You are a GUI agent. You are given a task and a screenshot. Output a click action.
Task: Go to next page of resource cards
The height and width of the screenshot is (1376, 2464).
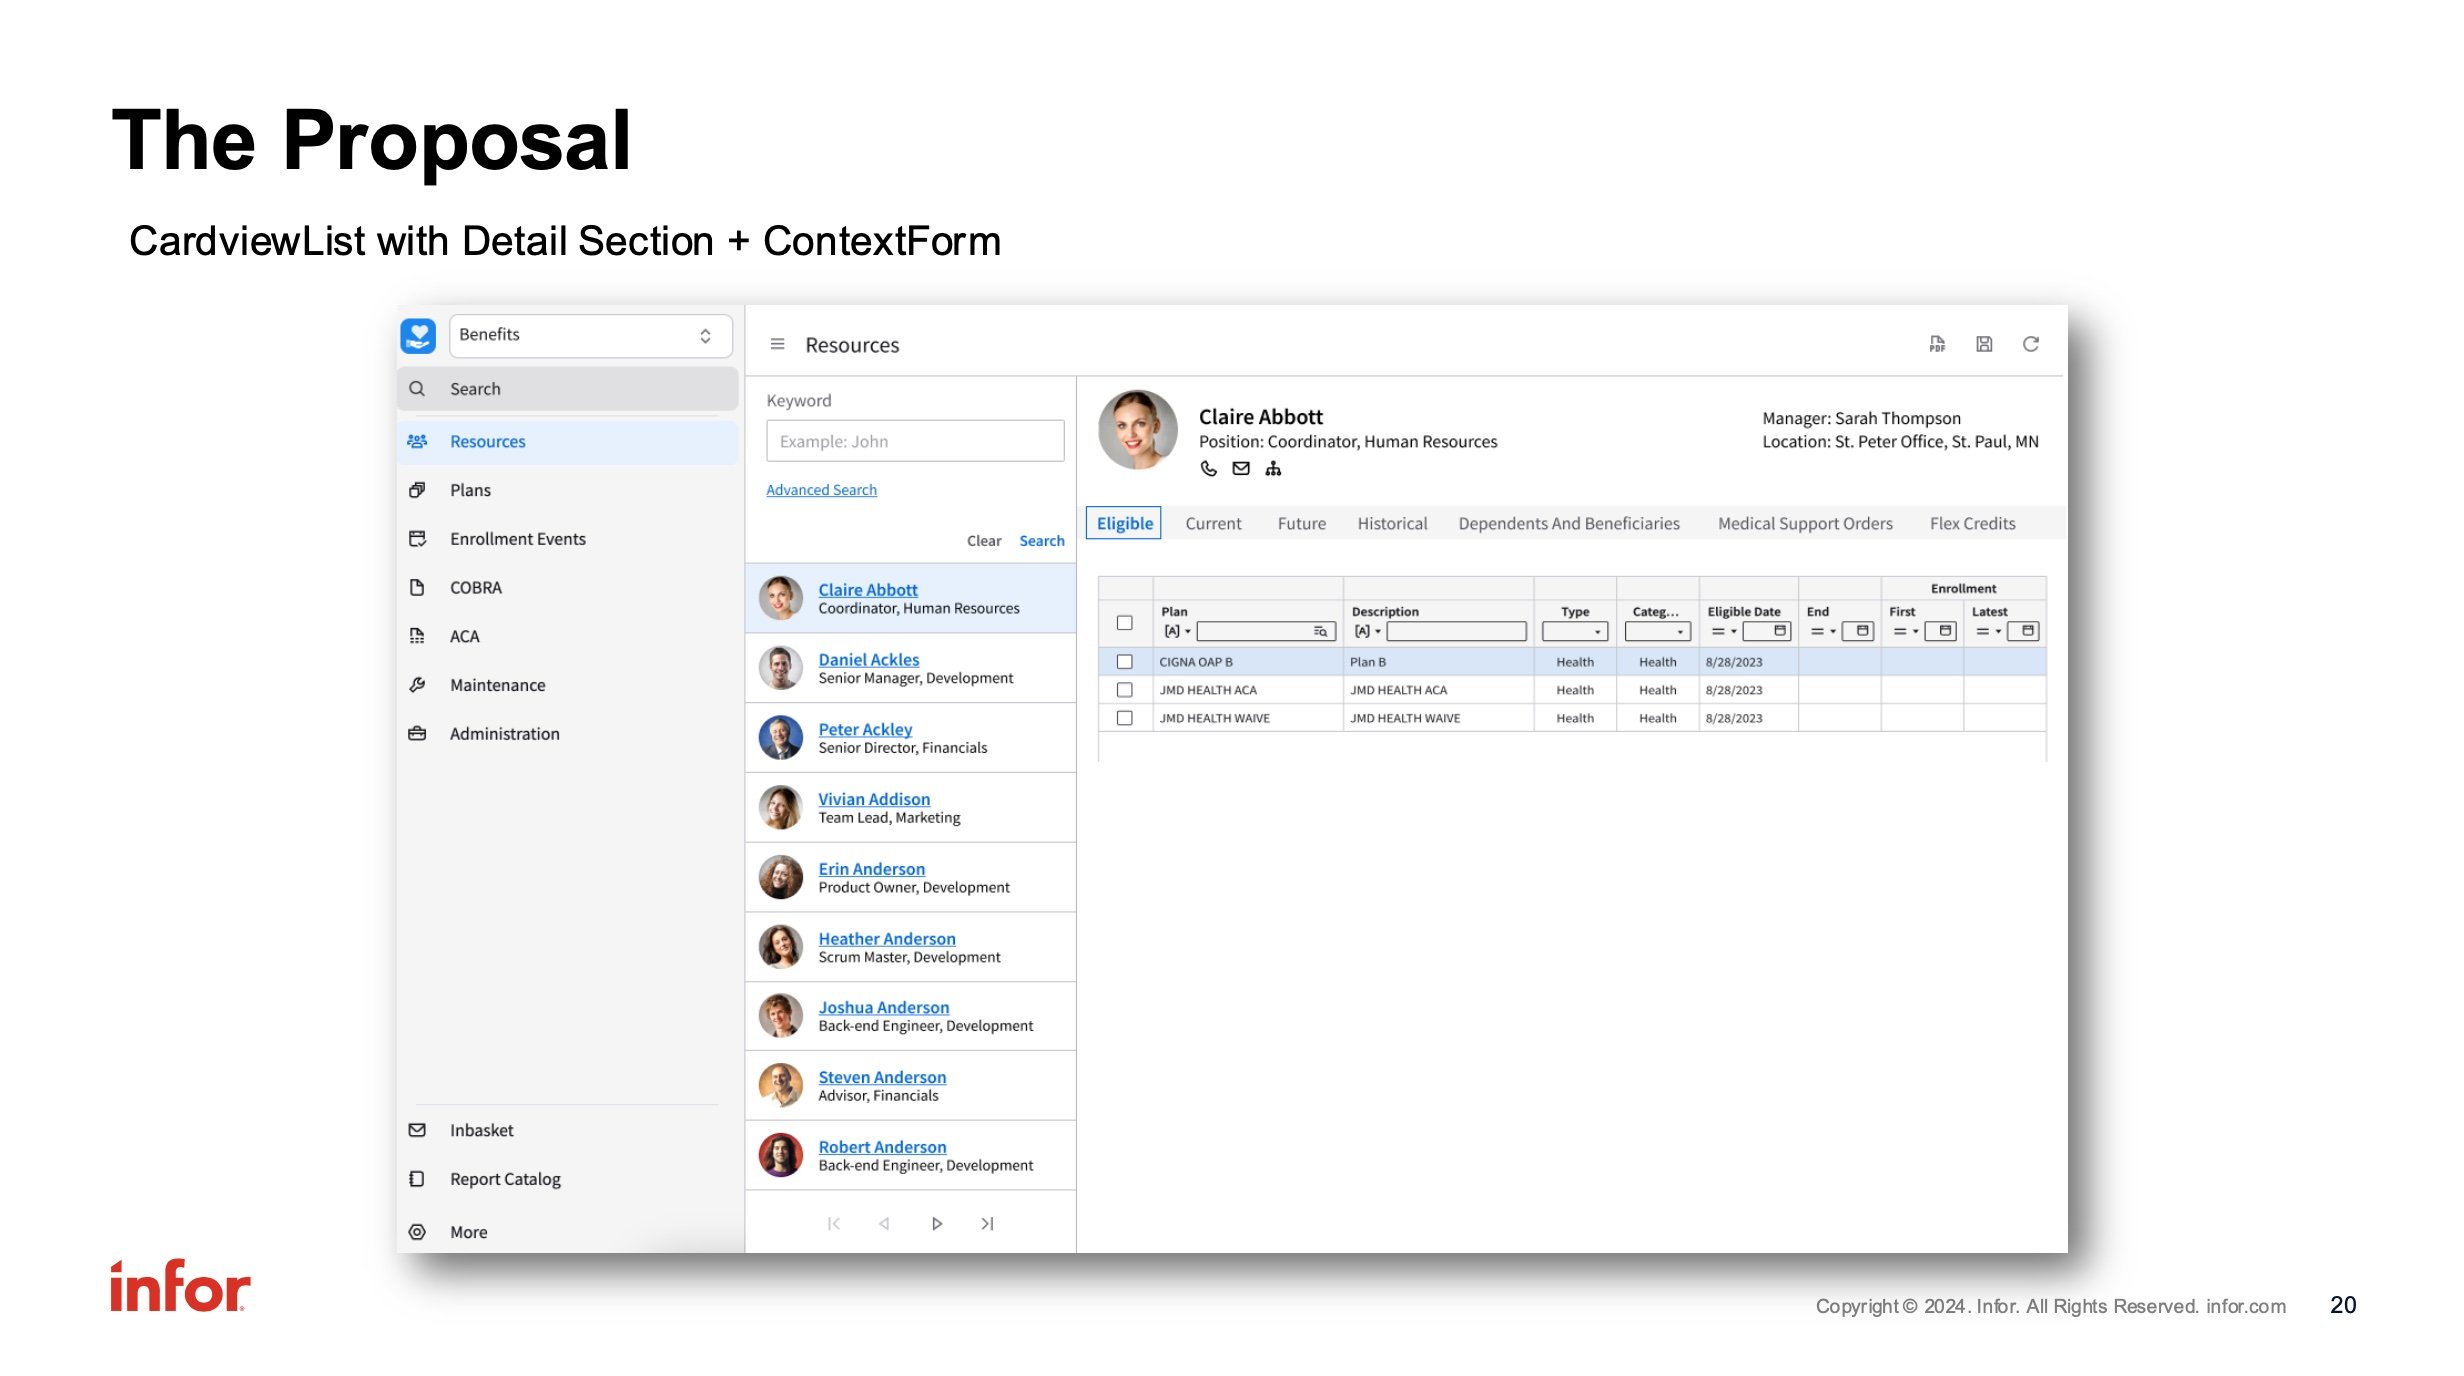pyautogui.click(x=936, y=1223)
